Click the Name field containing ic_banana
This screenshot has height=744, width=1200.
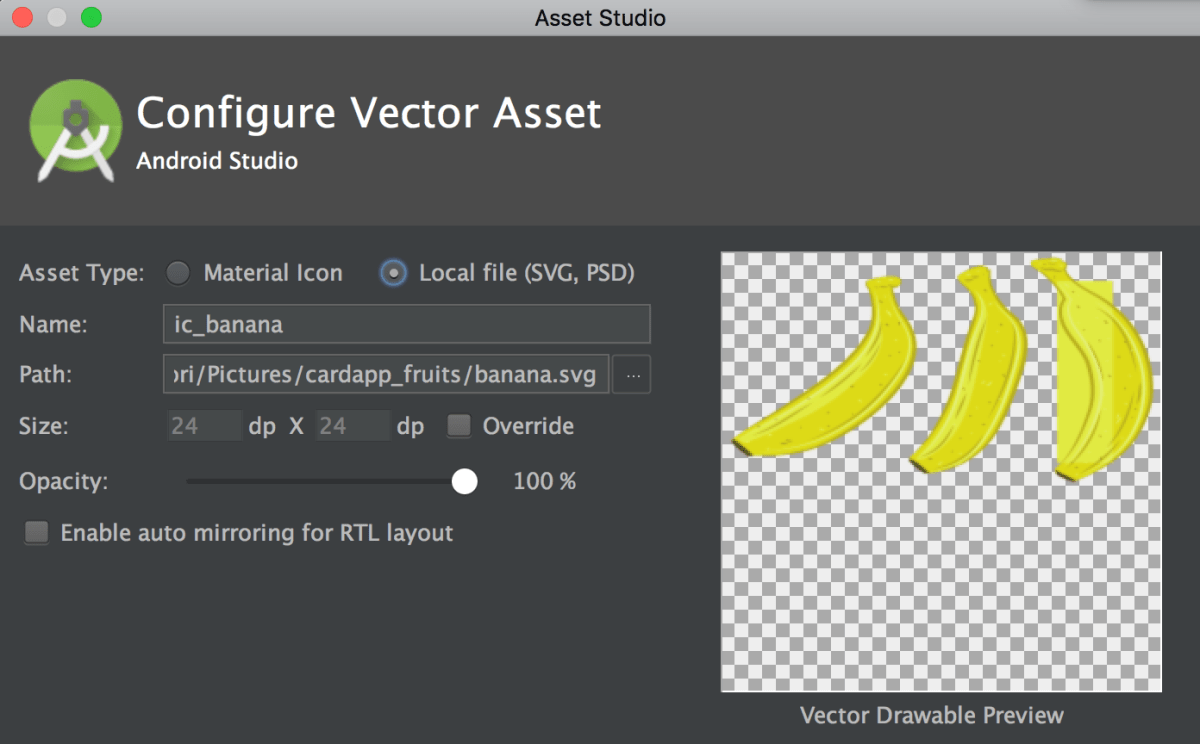(406, 324)
